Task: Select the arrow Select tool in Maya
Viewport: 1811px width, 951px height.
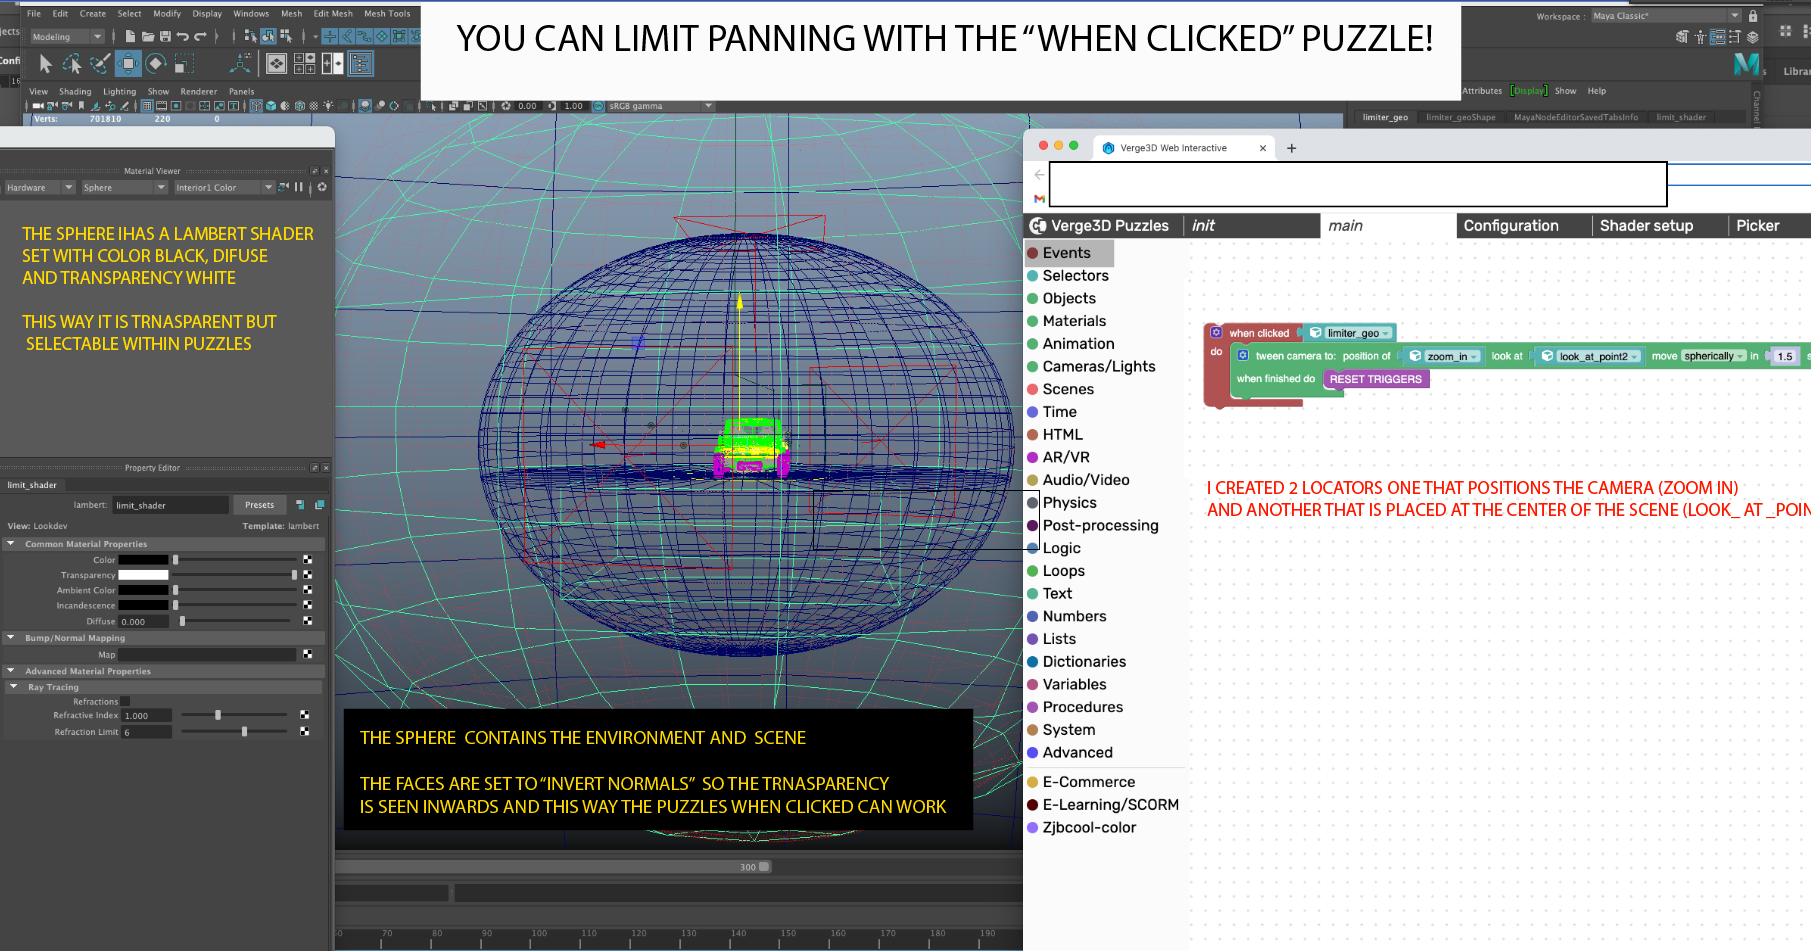Action: [x=45, y=64]
